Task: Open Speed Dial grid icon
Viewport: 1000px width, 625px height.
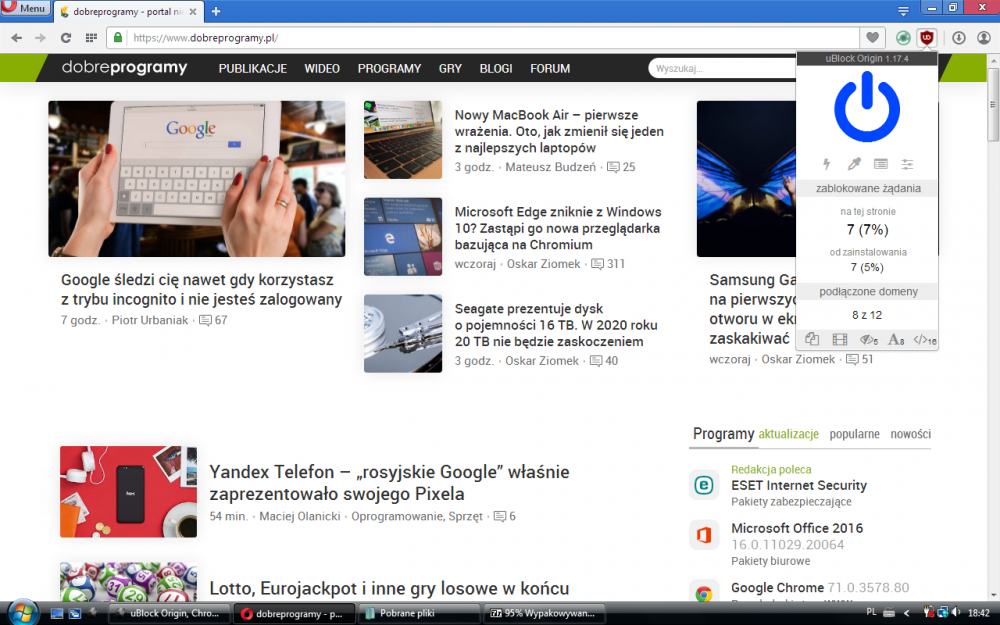Action: (x=91, y=38)
